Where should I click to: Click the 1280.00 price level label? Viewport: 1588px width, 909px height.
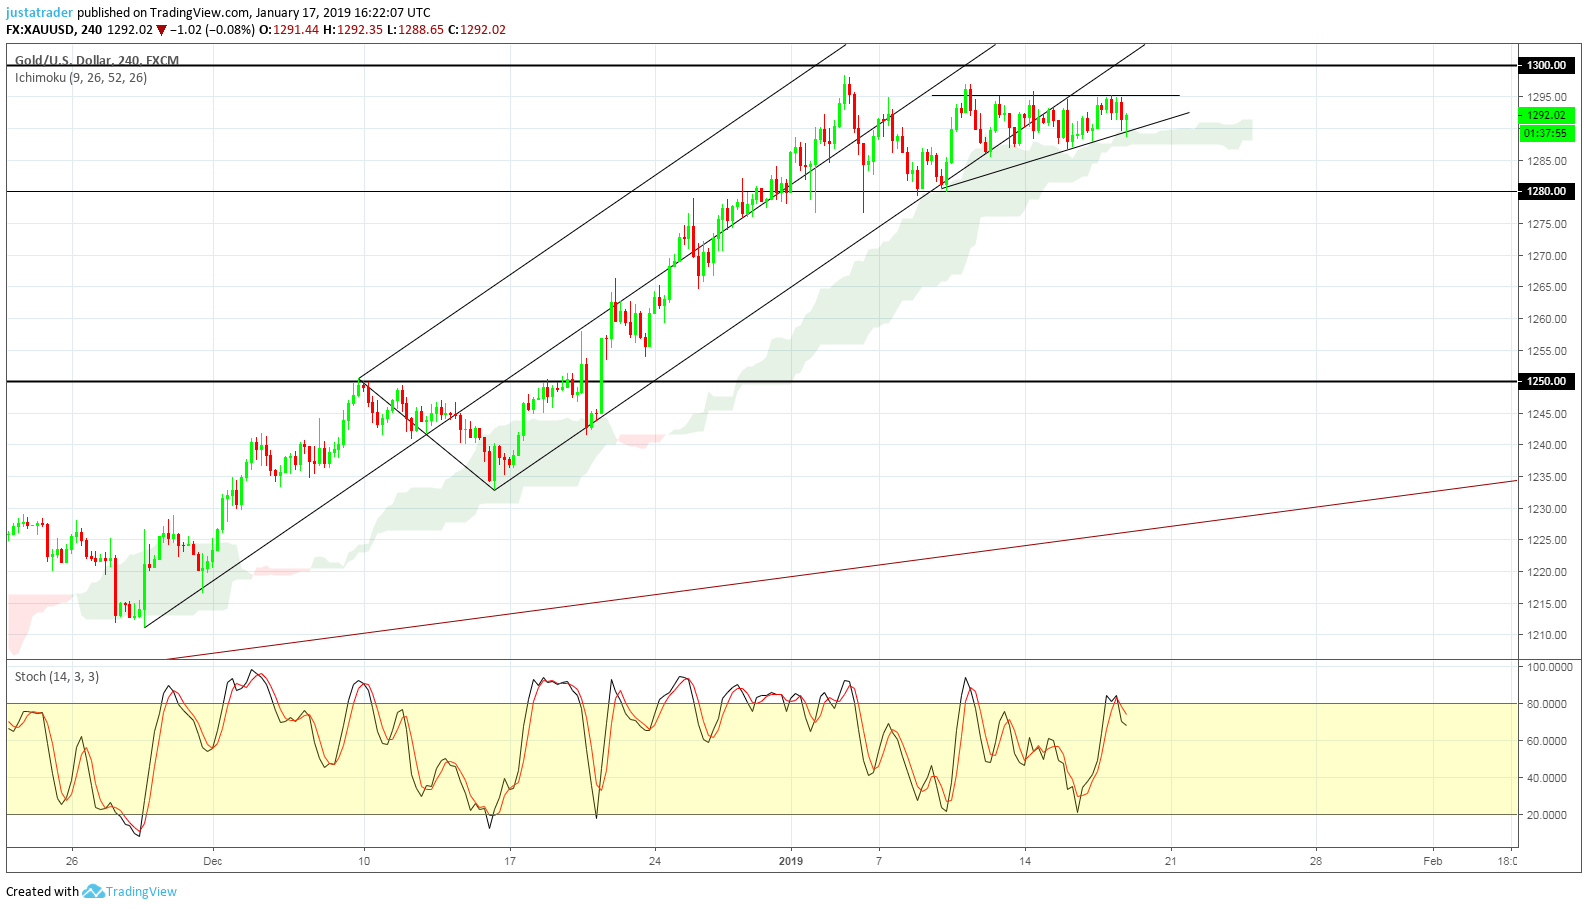1546,191
